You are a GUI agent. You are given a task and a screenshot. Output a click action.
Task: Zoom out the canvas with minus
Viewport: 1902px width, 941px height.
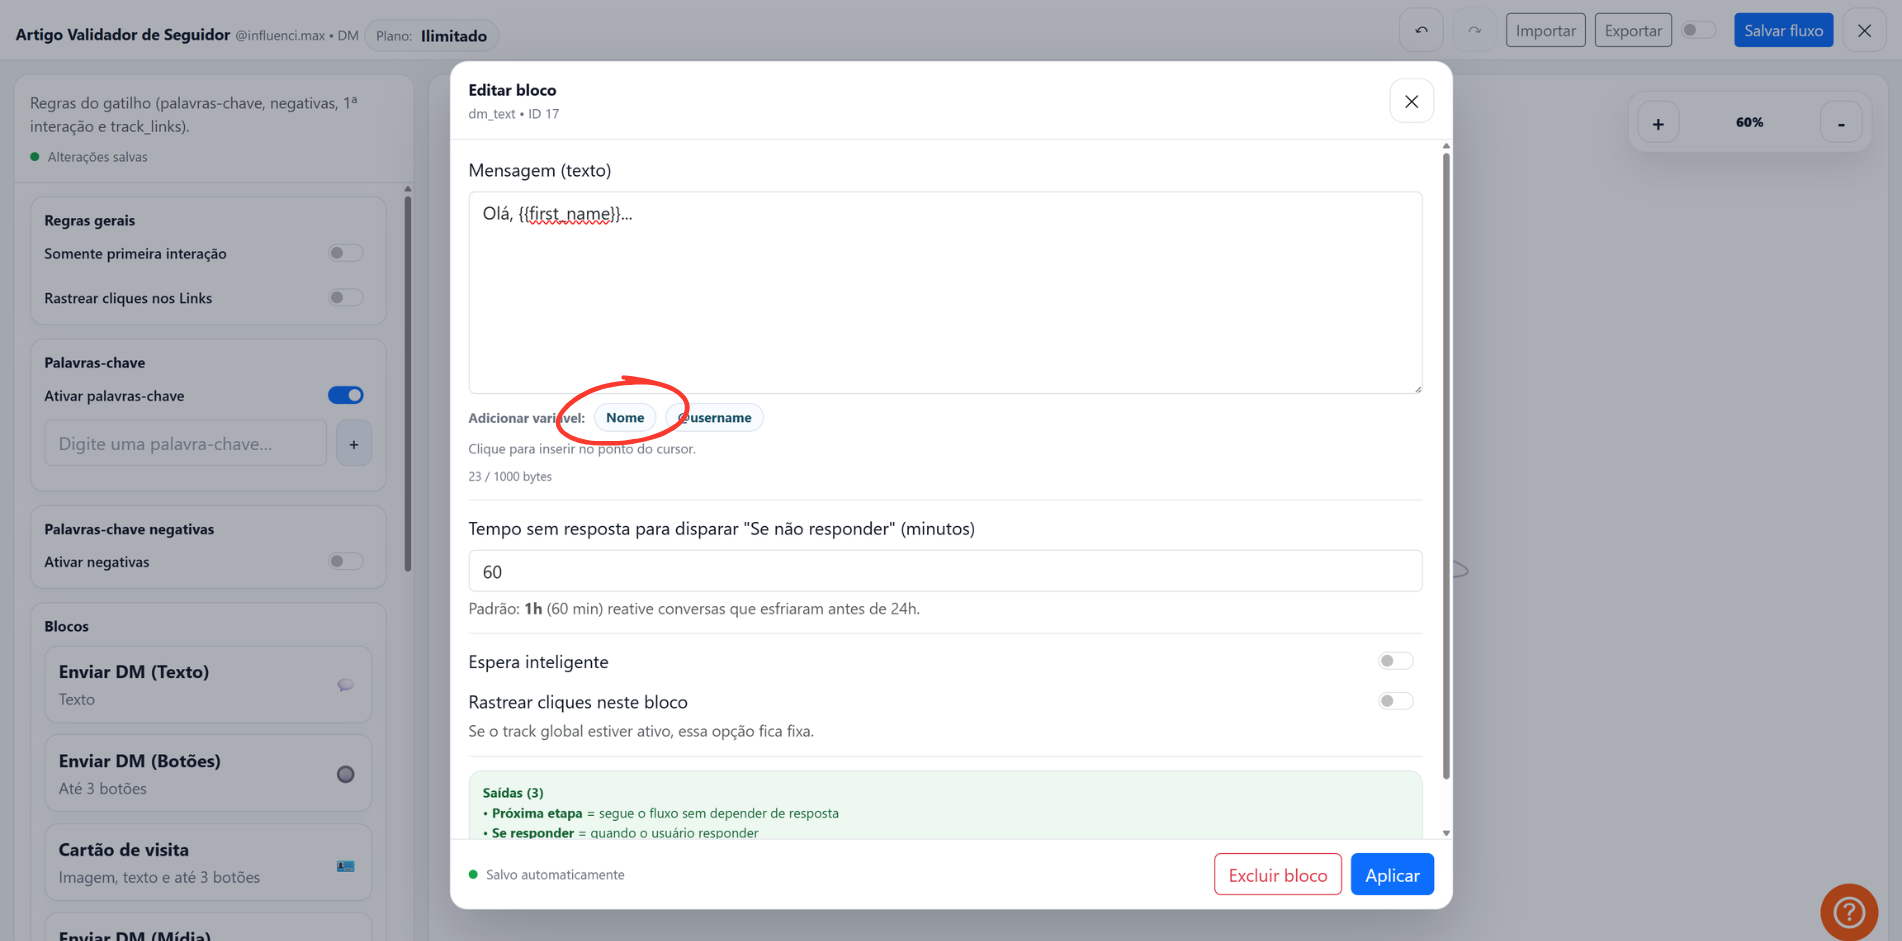click(x=1841, y=123)
